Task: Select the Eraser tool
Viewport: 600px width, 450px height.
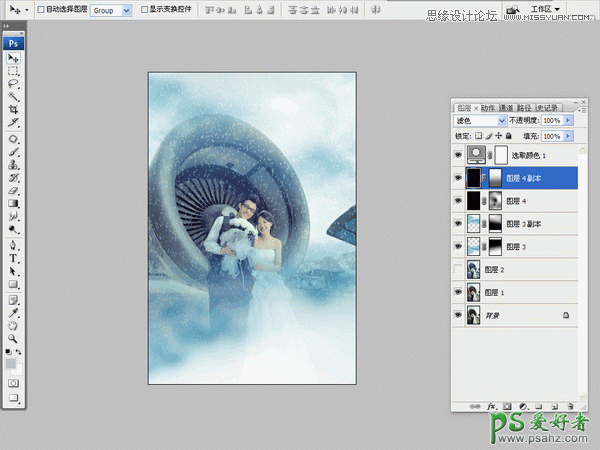Action: pyautogui.click(x=14, y=189)
